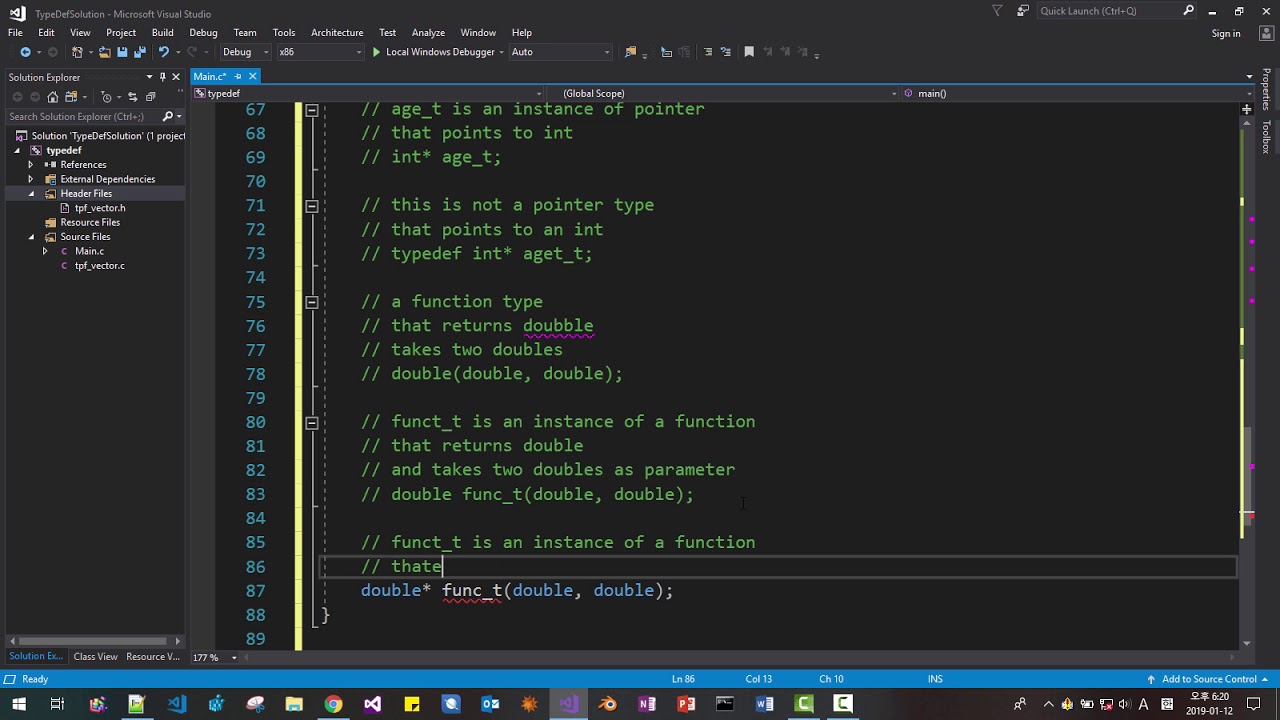Image resolution: width=1280 pixels, height=720 pixels.
Task: Expand the Main.c tree node
Action: click(x=44, y=251)
